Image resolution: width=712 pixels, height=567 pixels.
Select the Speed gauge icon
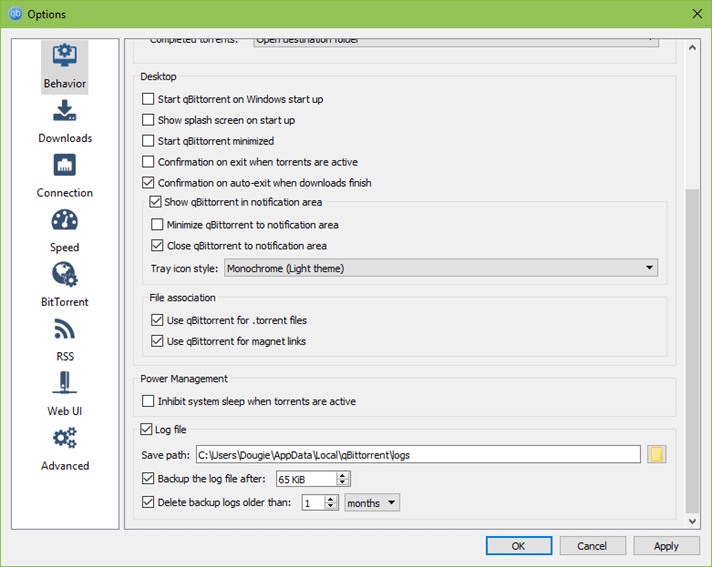click(64, 220)
